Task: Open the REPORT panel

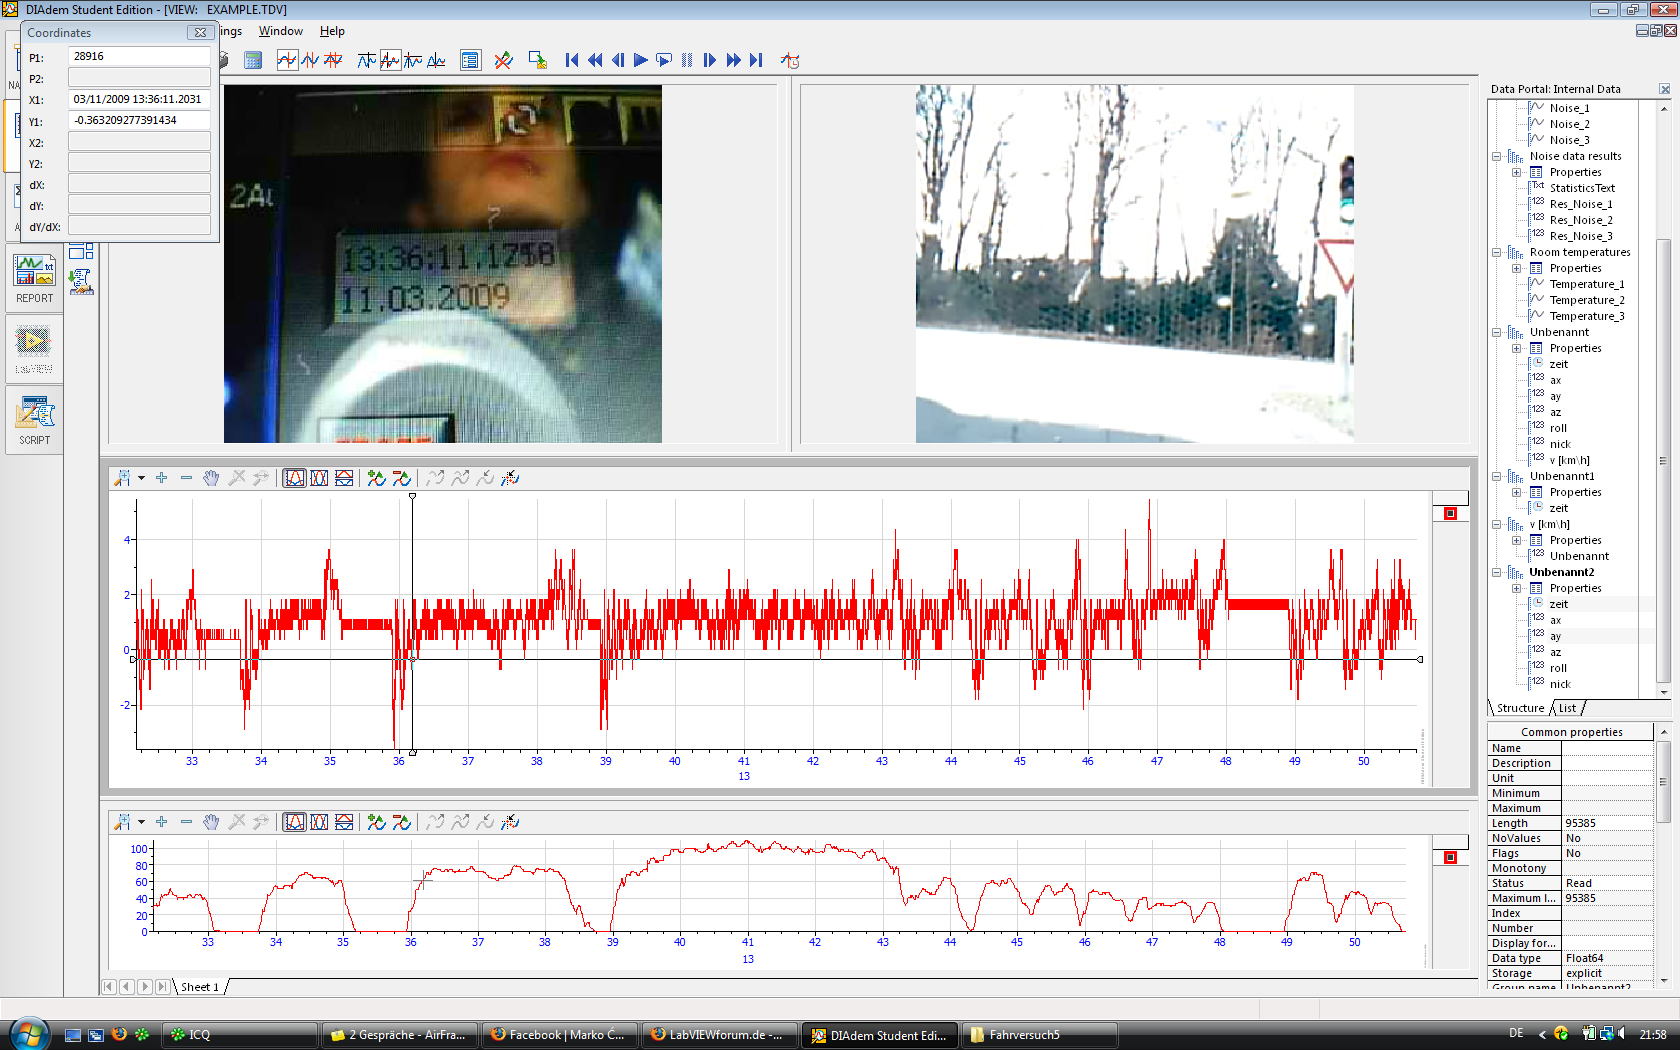Action: click(x=34, y=279)
